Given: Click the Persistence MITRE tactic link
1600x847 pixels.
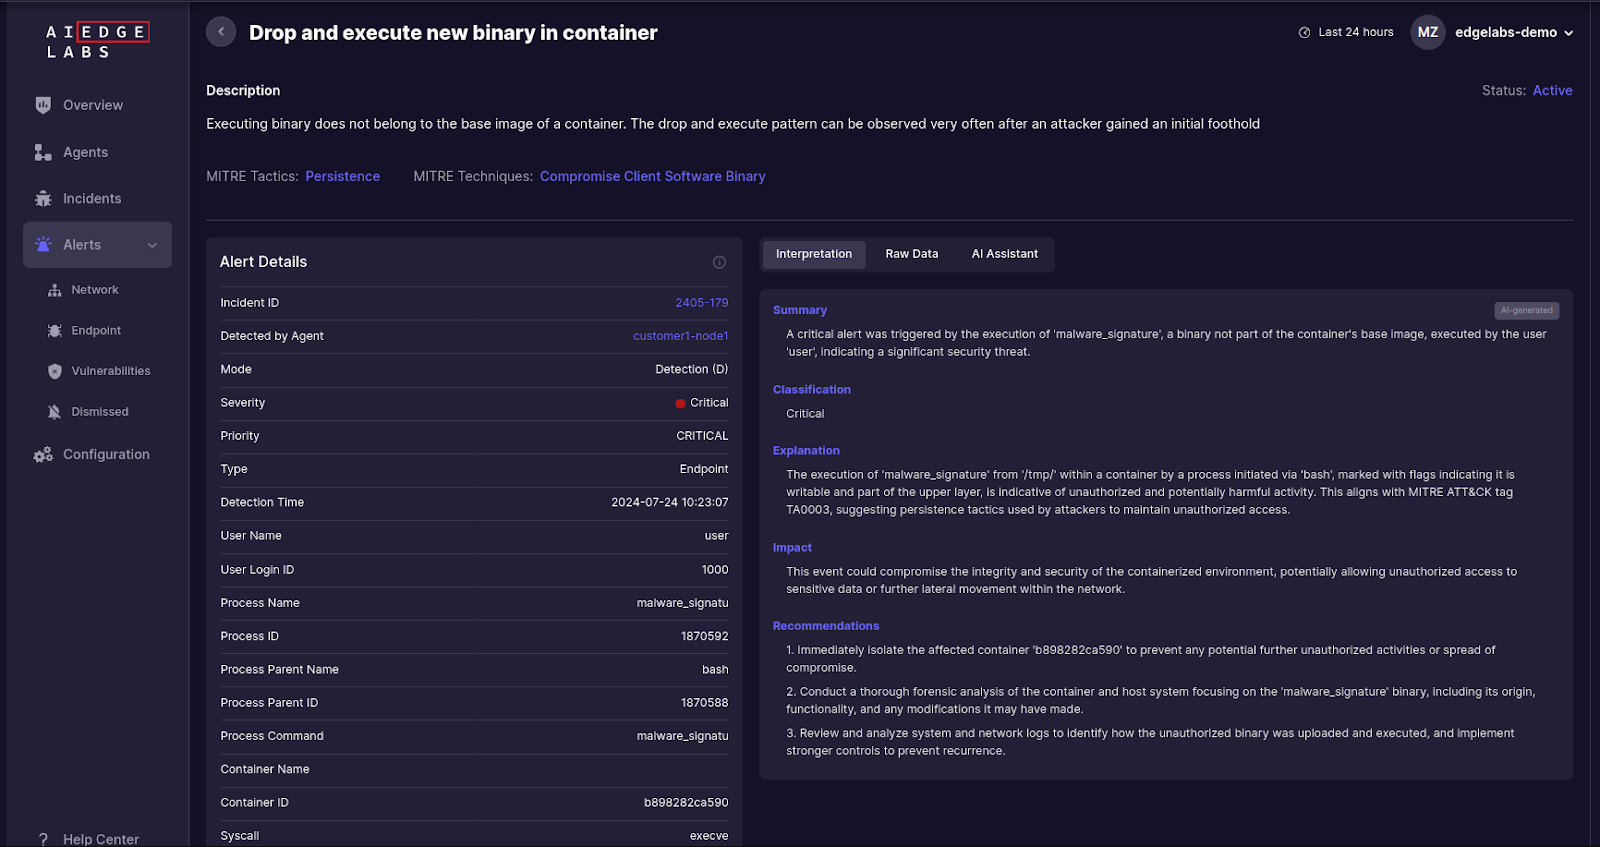Looking at the screenshot, I should point(342,176).
